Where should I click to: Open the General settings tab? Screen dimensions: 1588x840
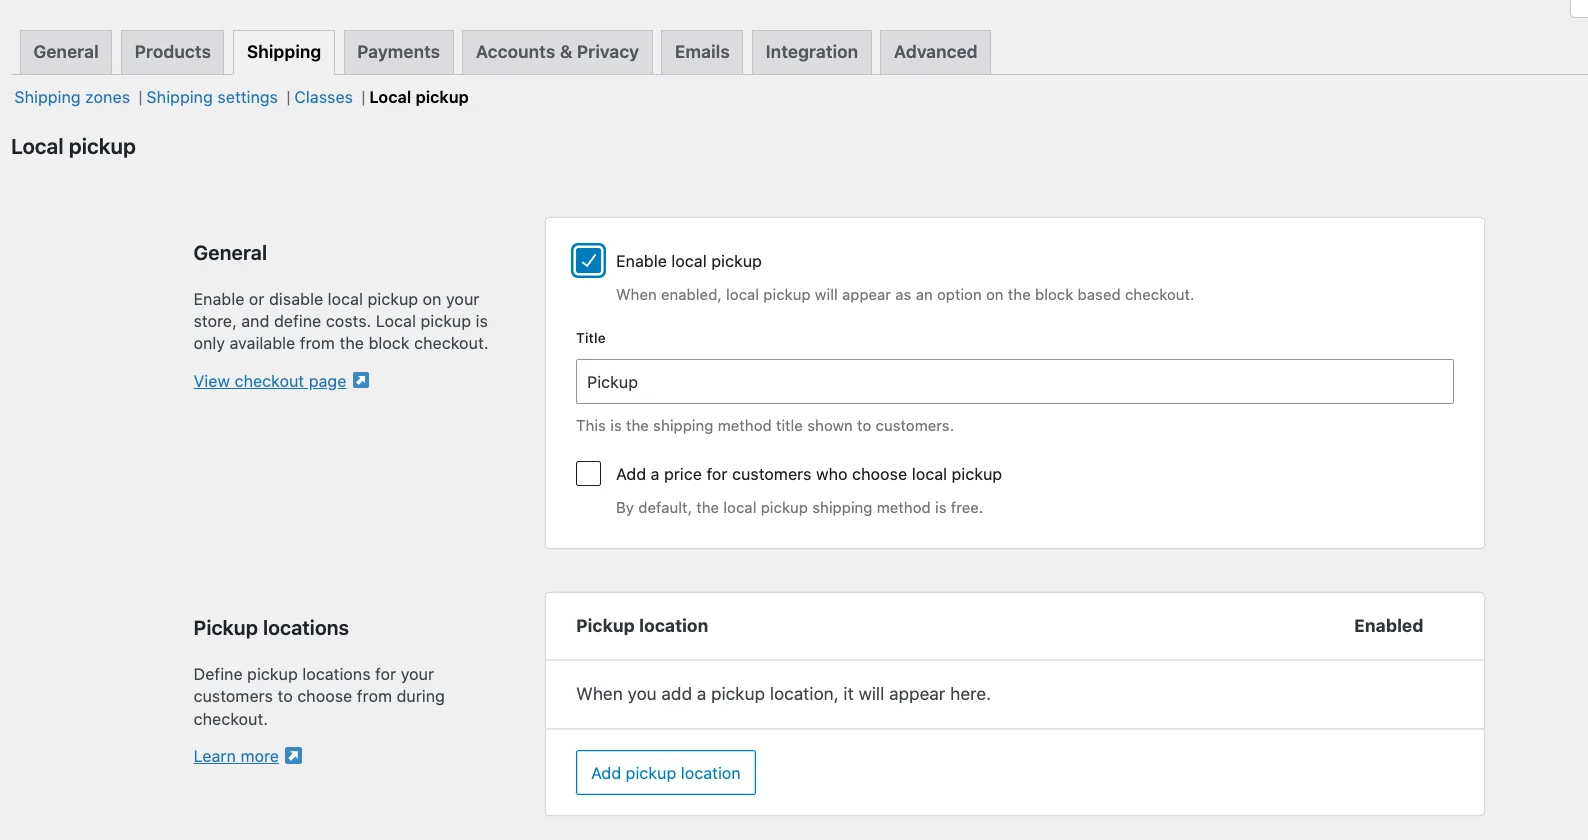(66, 52)
